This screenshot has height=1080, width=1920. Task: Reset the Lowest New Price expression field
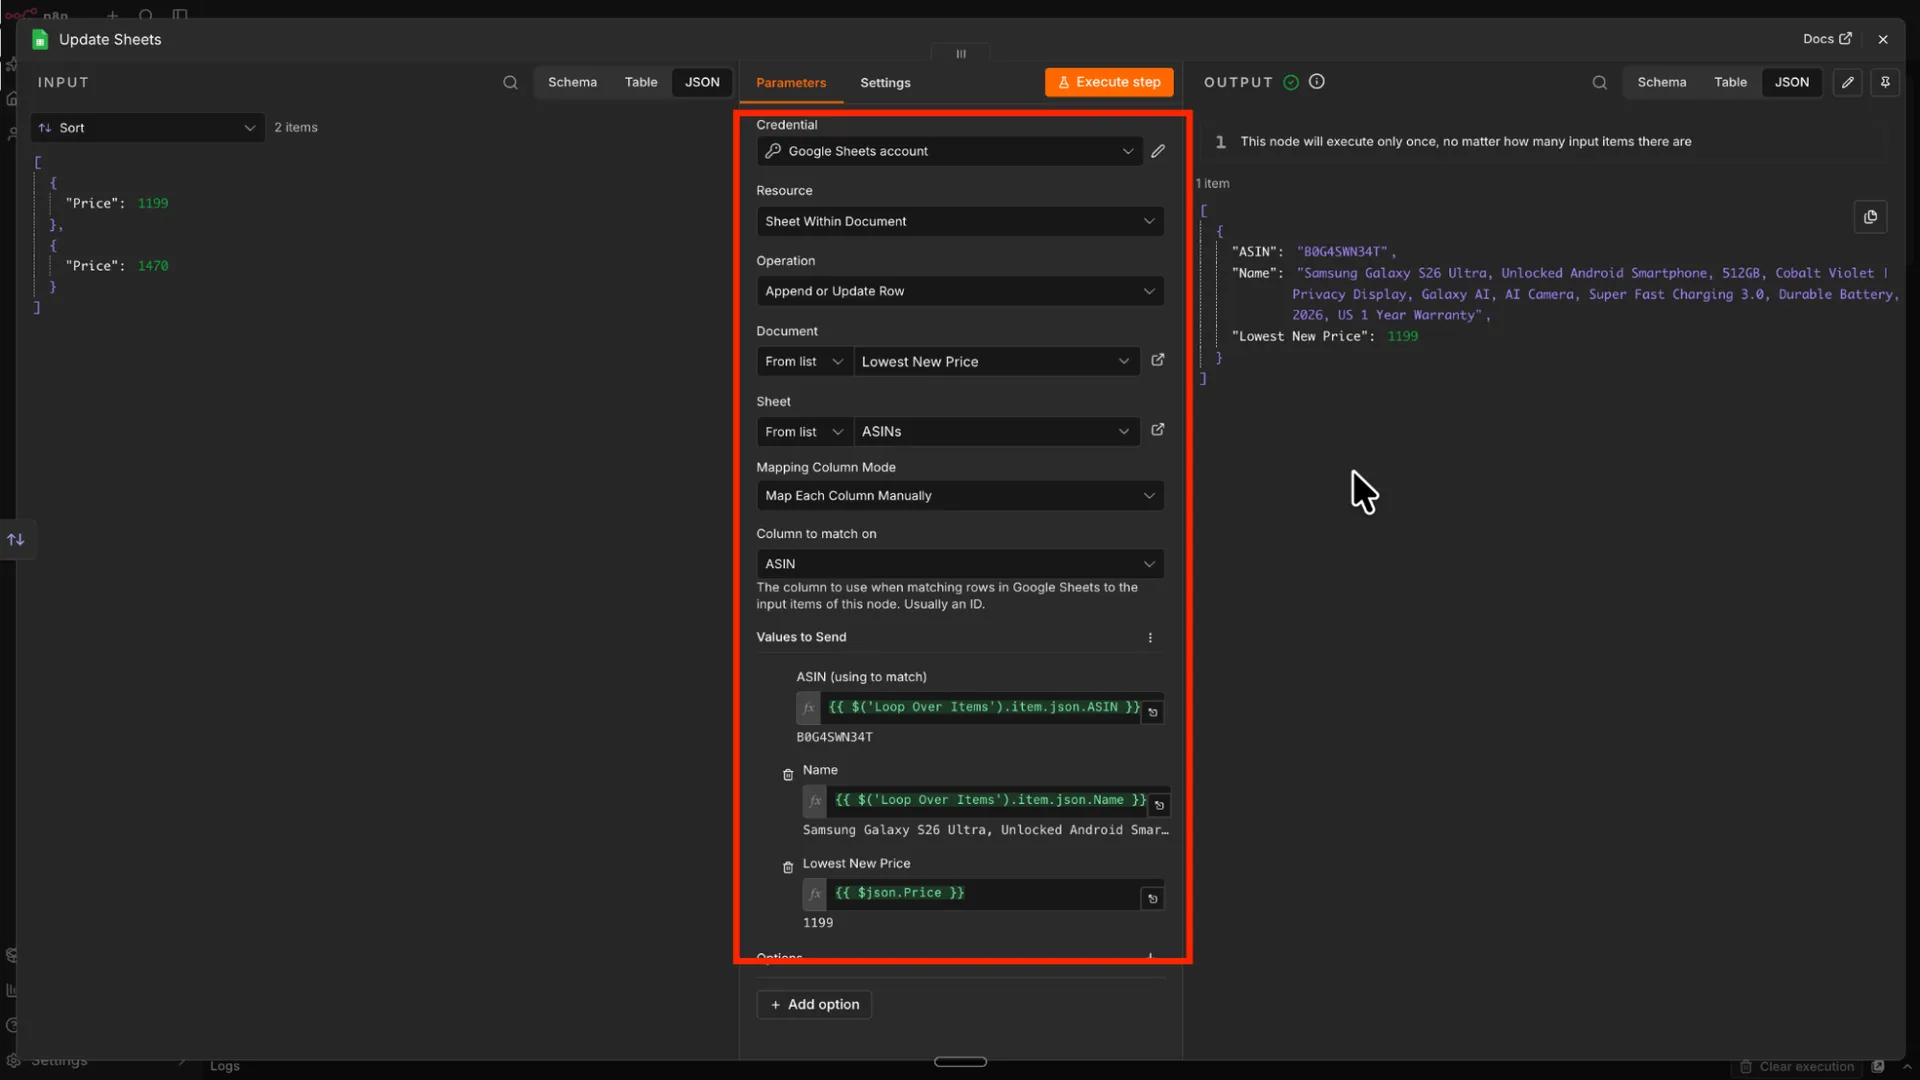click(1153, 899)
